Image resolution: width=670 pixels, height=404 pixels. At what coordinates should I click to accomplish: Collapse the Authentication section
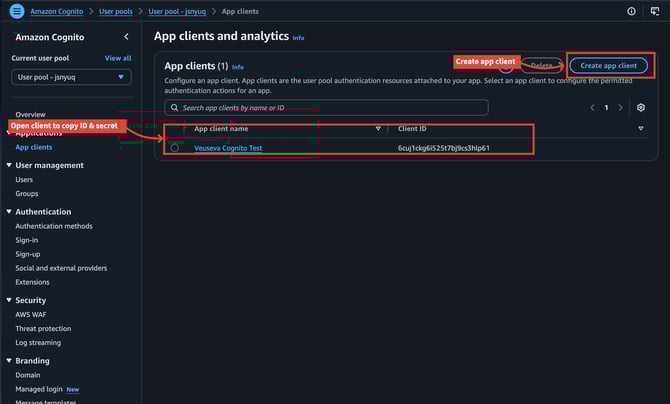click(9, 212)
